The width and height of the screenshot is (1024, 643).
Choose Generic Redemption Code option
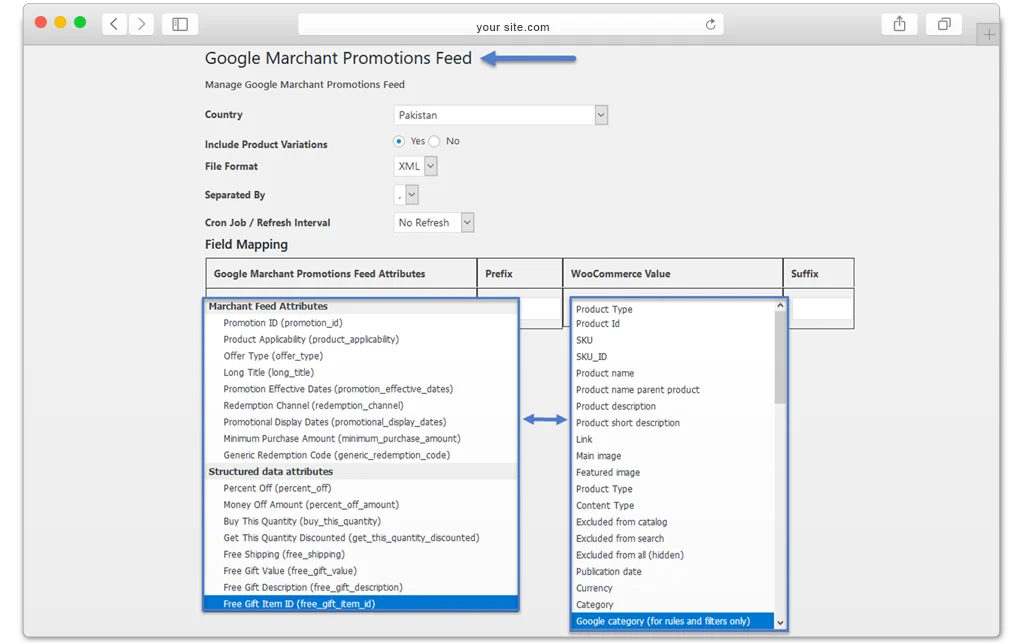(x=361, y=455)
